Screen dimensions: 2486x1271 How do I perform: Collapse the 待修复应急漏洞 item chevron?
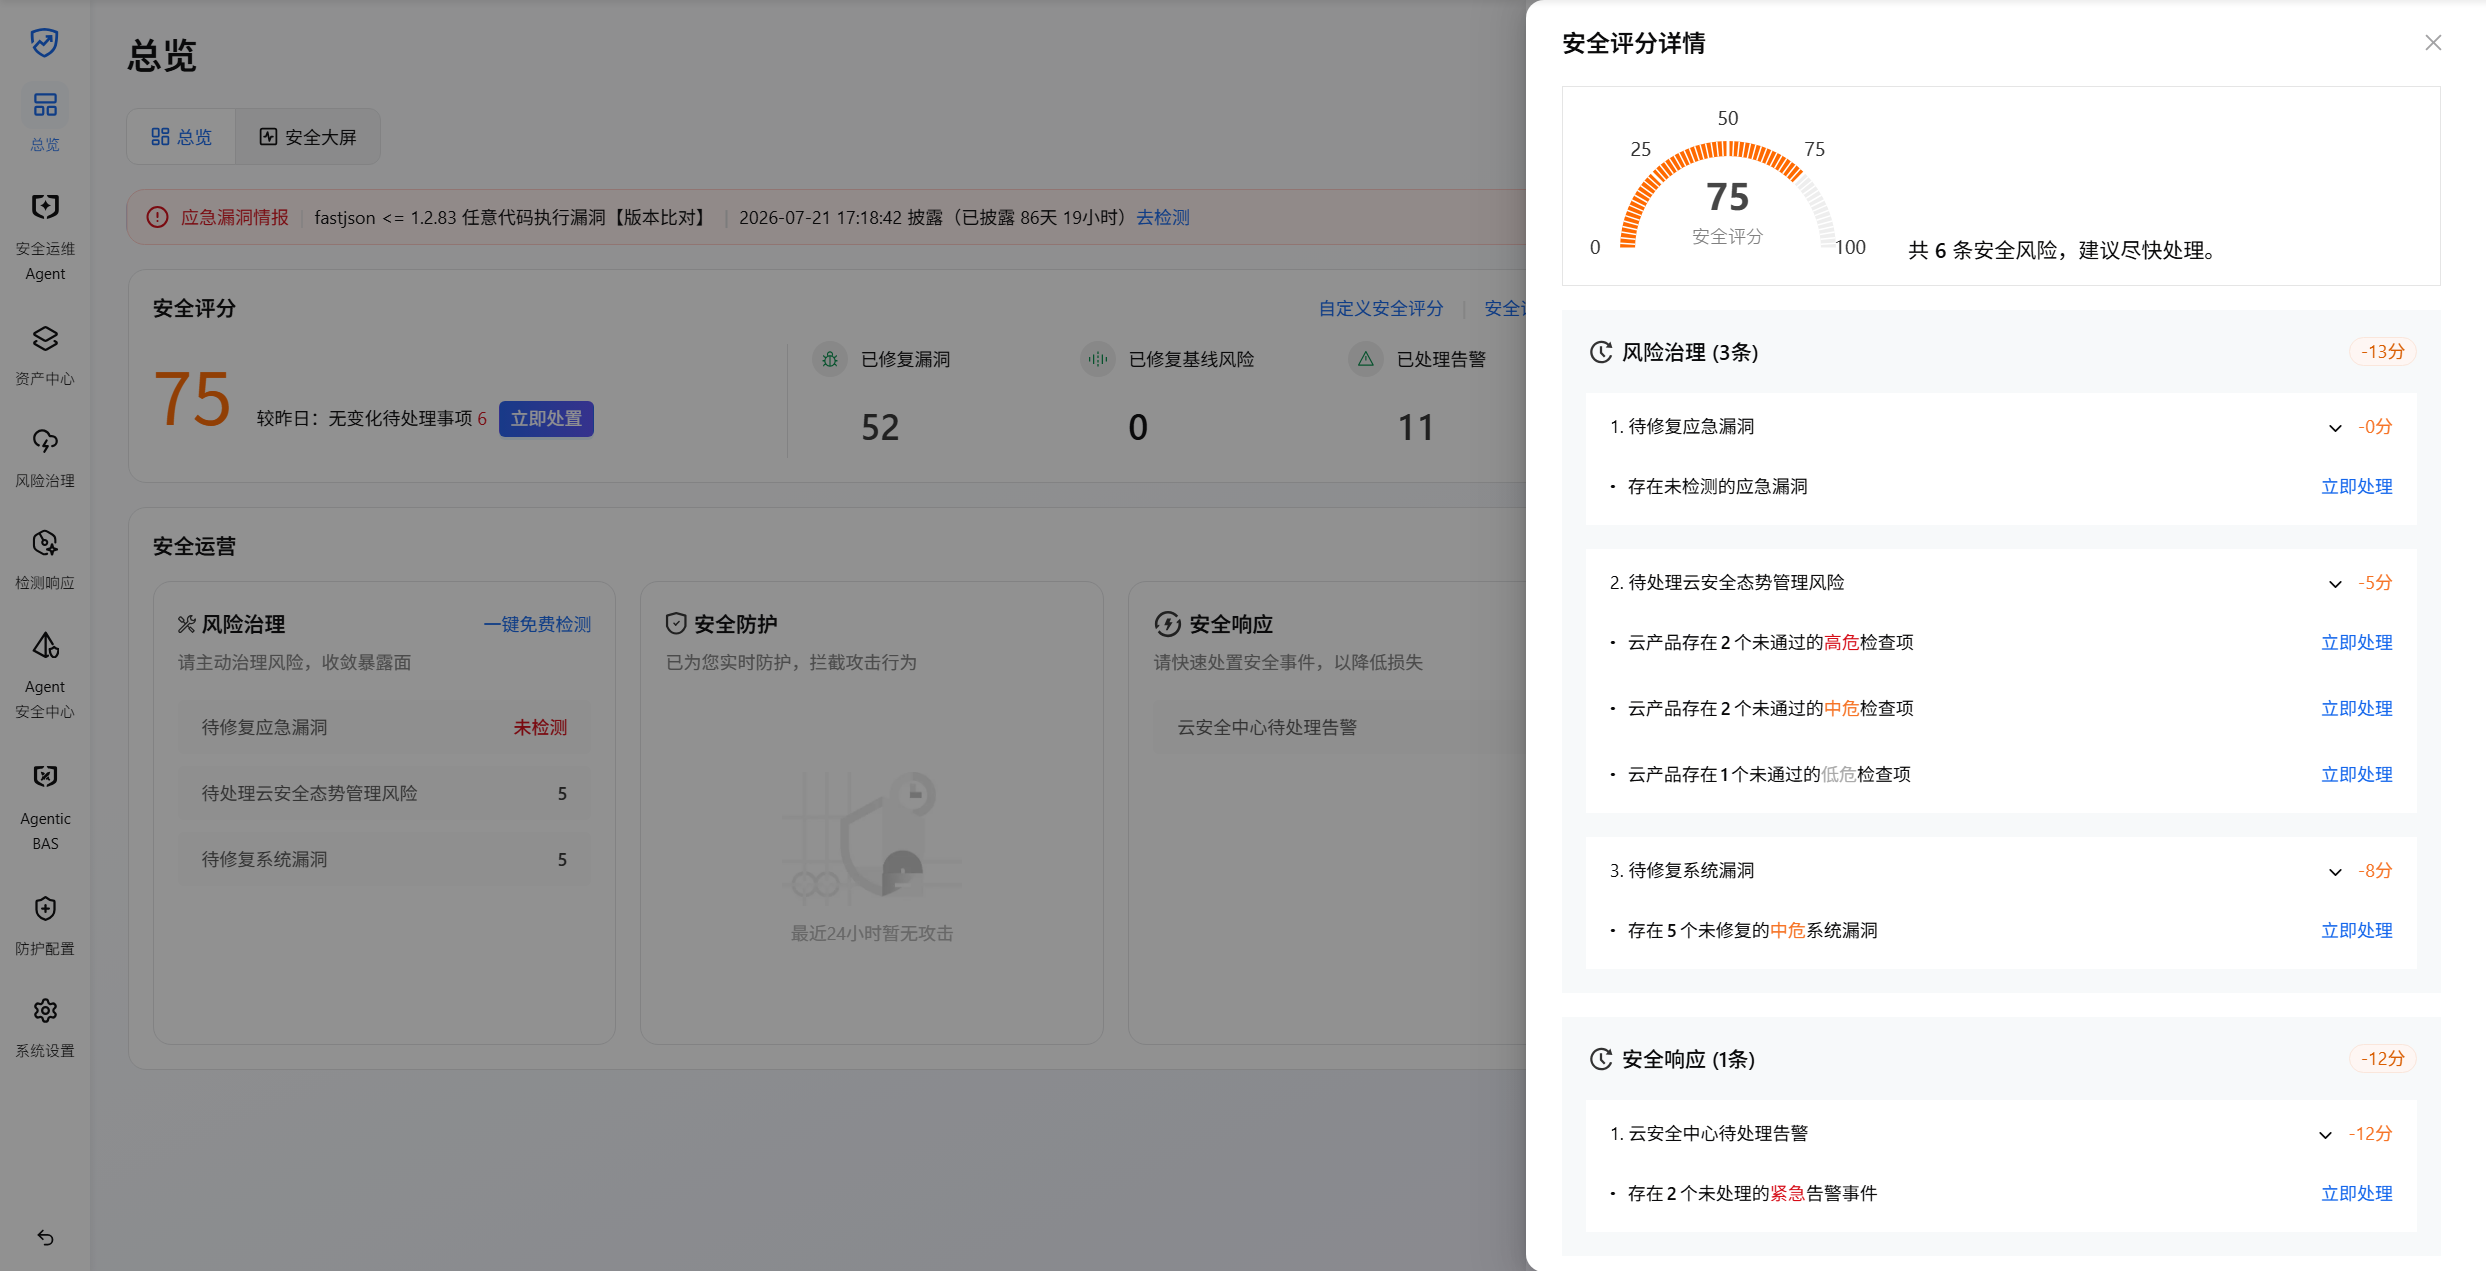2335,428
